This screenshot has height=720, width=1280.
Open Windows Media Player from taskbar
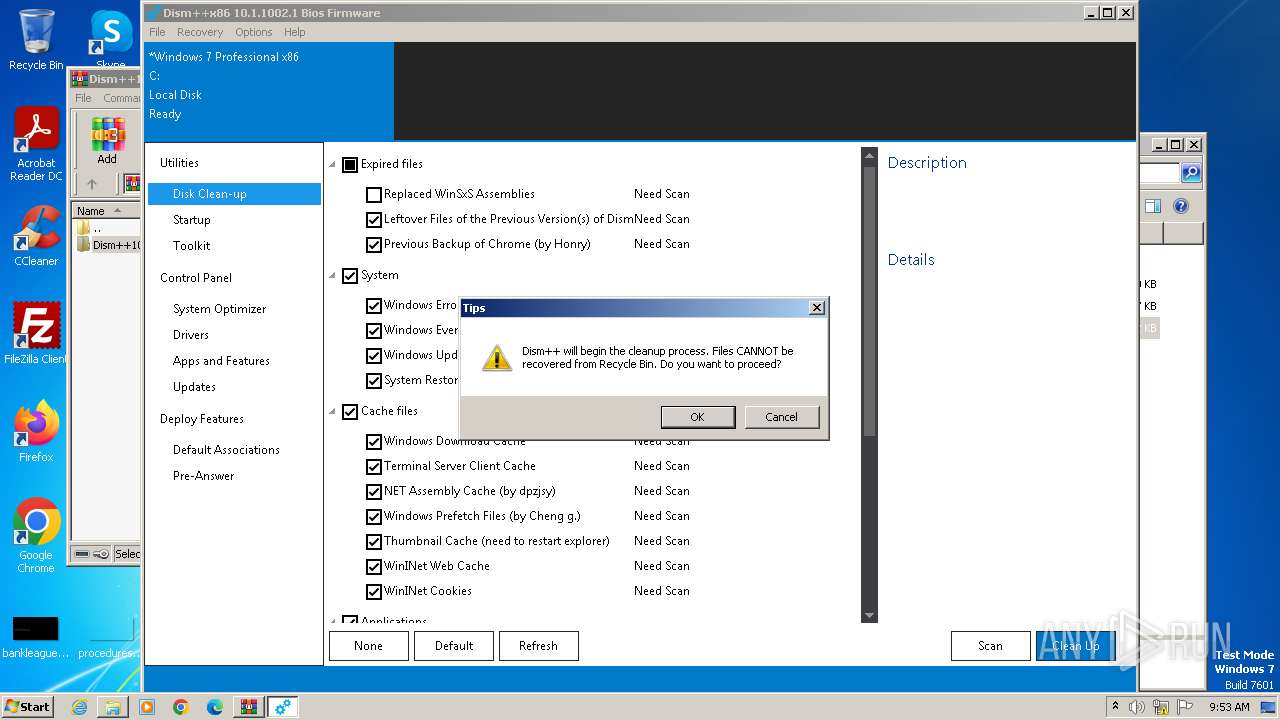(147, 707)
